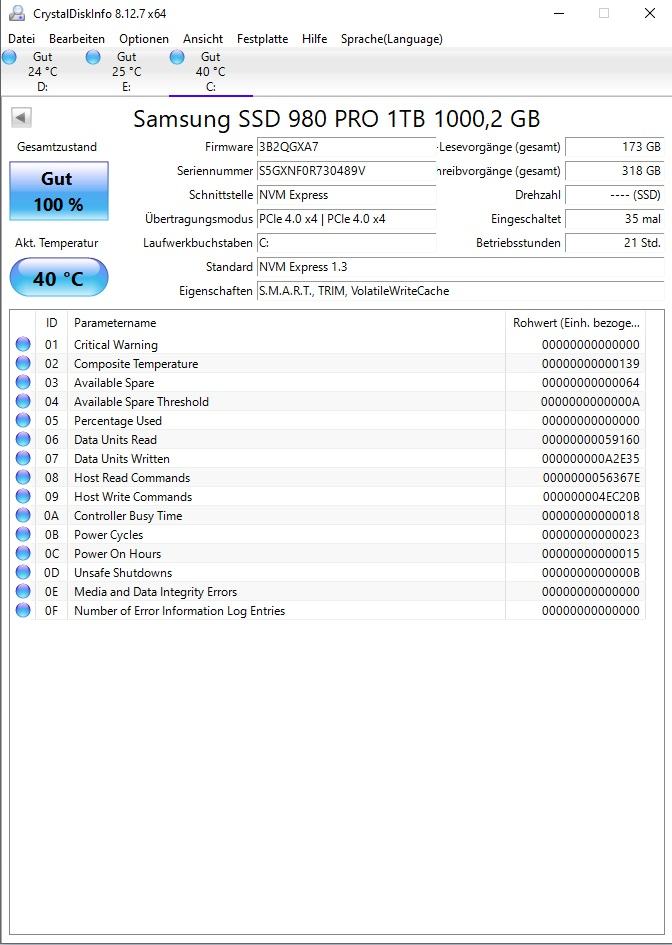The height and width of the screenshot is (945, 672).
Task: Open the Sprache(Language) menu
Action: [392, 39]
